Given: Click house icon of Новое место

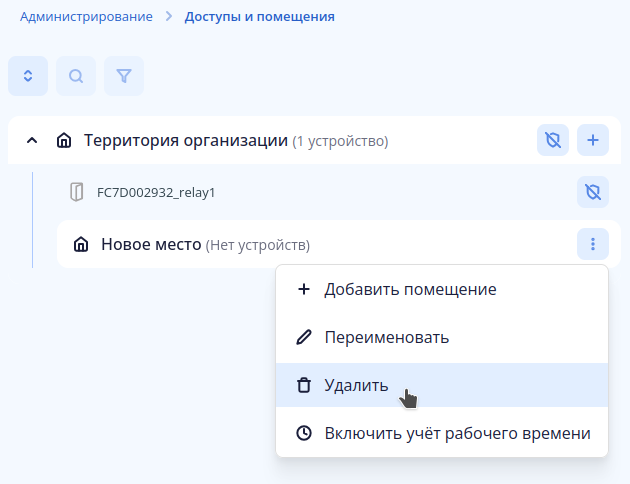Looking at the screenshot, I should (82, 244).
